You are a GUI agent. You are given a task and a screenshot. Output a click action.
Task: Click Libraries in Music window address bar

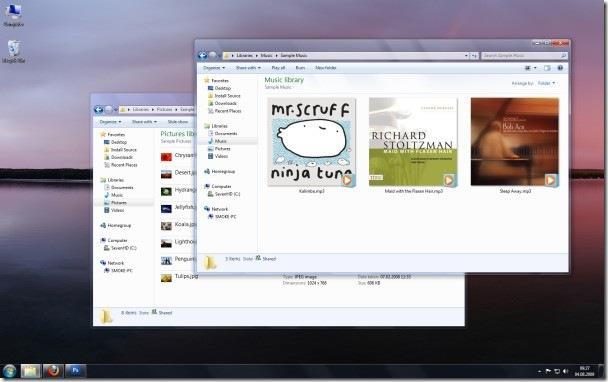pyautogui.click(x=245, y=56)
